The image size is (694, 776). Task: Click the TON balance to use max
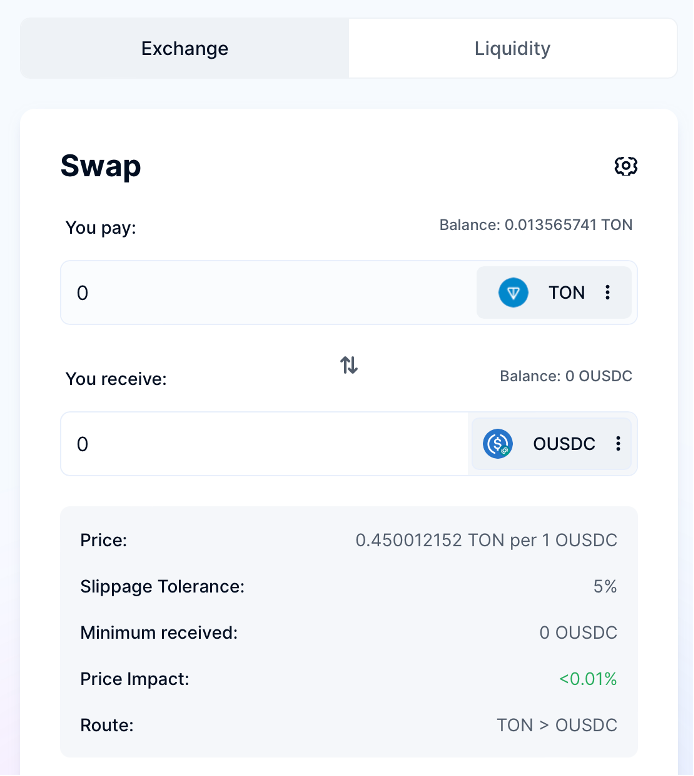click(x=536, y=225)
